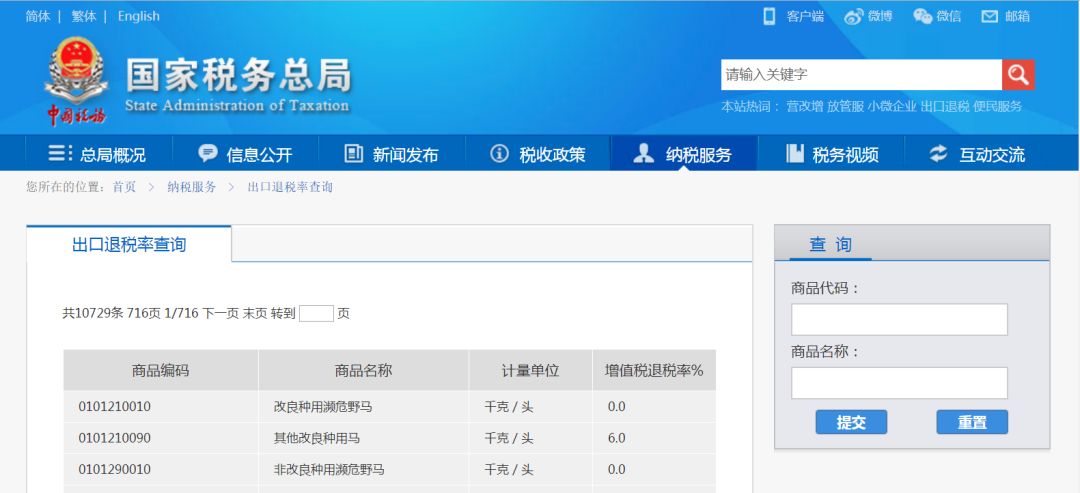This screenshot has width=1080, height=493.
Task: Open the 微博 Weibo icon
Action: (853, 17)
